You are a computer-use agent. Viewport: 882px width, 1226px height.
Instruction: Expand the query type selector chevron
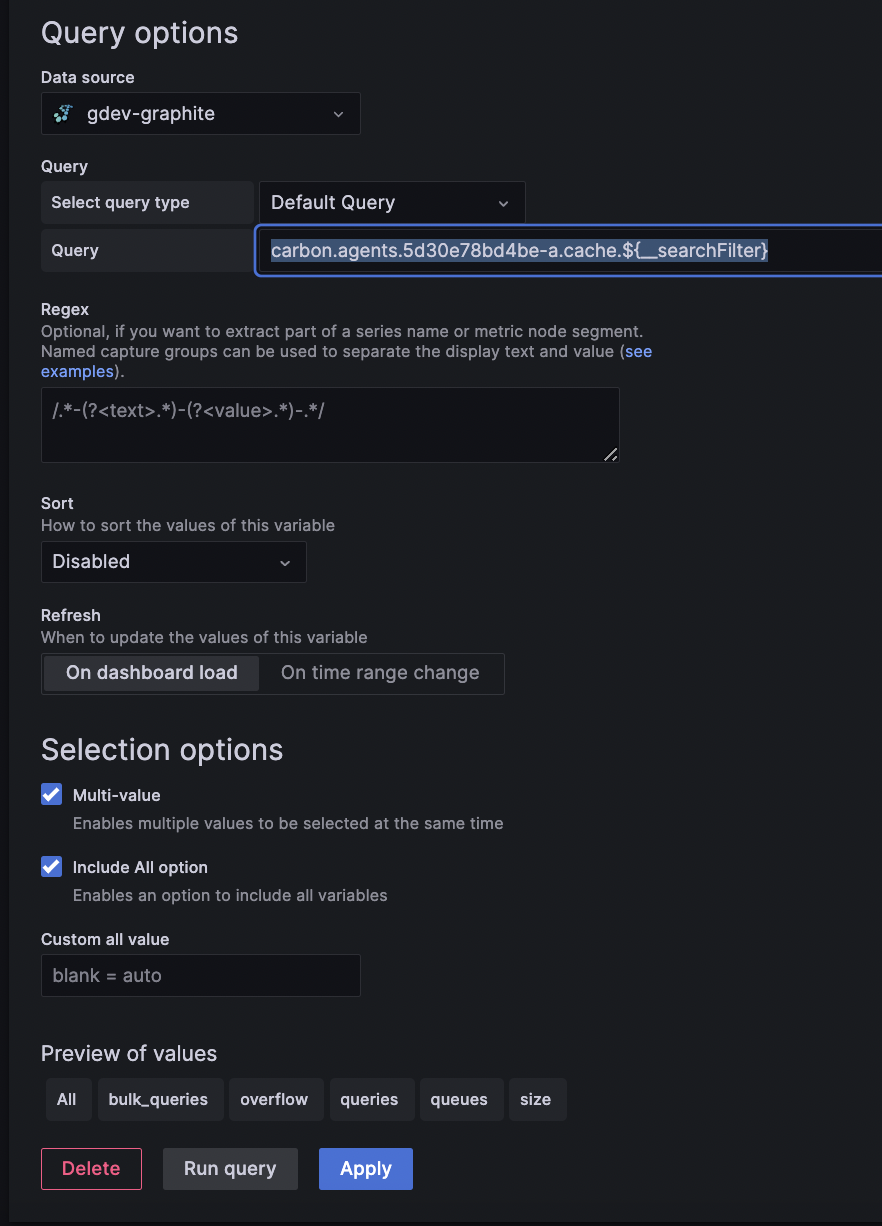click(x=504, y=202)
